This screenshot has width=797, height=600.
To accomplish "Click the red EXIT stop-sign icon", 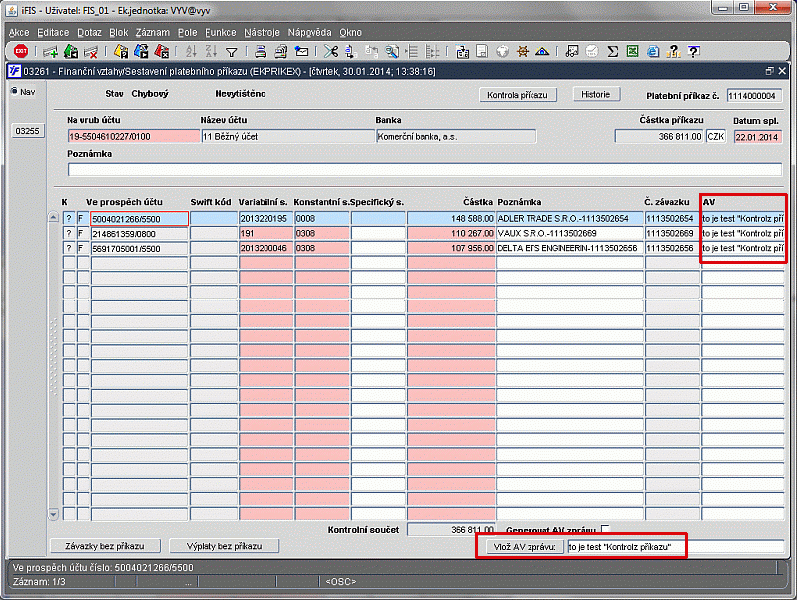I will 21,51.
